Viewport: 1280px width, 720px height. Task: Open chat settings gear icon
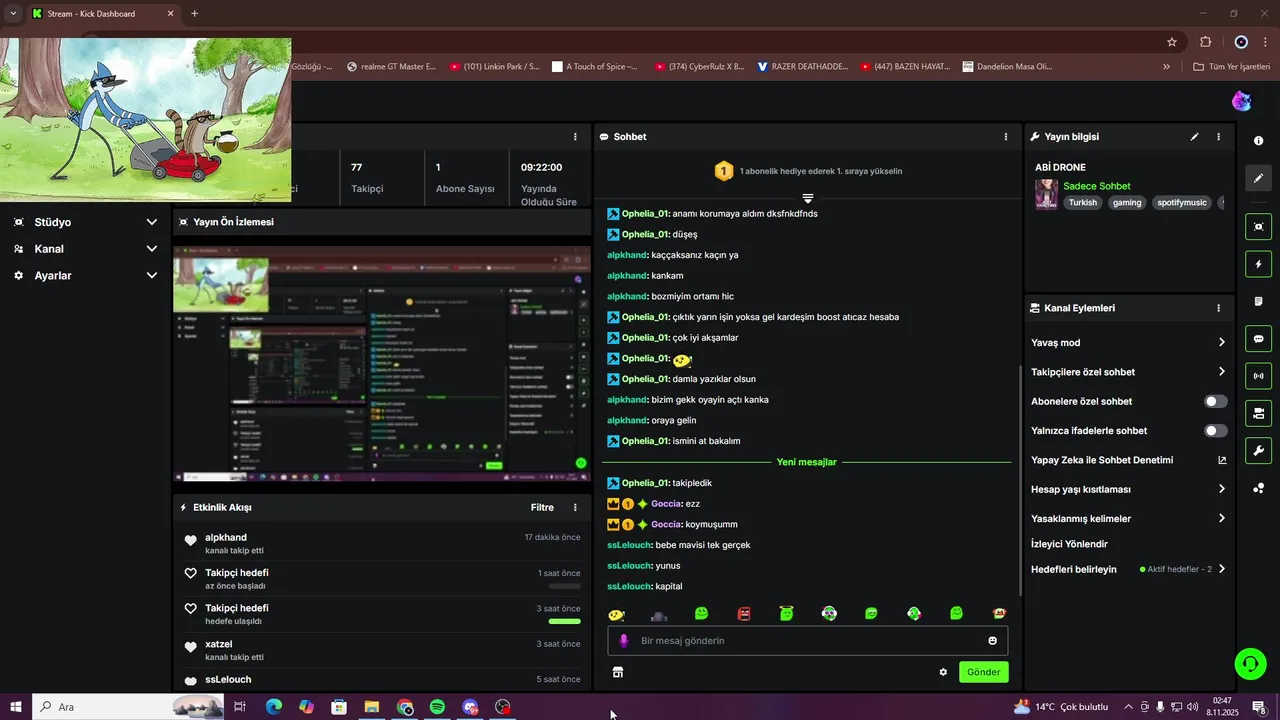pos(943,672)
